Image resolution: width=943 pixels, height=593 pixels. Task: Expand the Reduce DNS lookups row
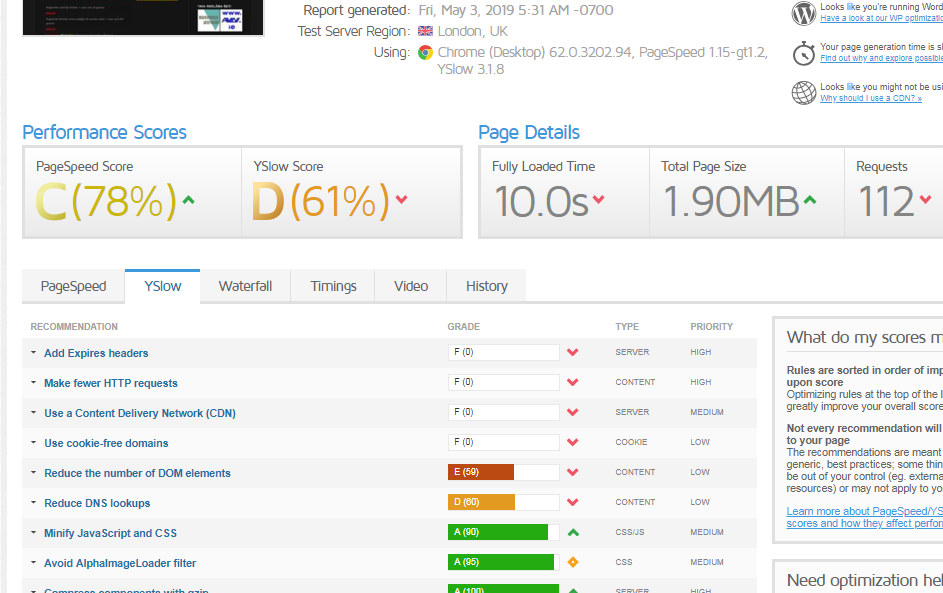[x=96, y=503]
